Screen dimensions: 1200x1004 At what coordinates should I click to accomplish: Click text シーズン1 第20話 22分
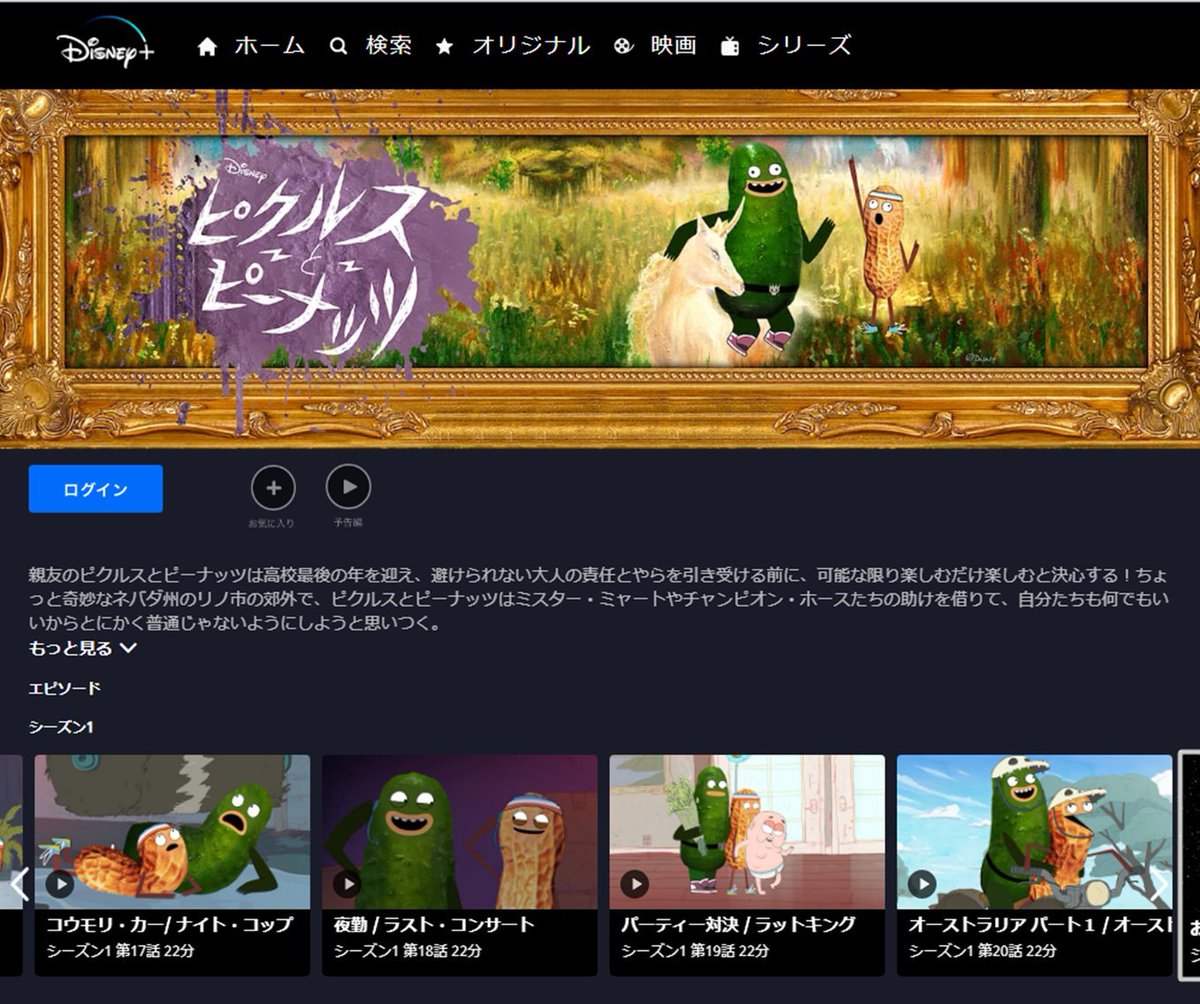click(982, 951)
